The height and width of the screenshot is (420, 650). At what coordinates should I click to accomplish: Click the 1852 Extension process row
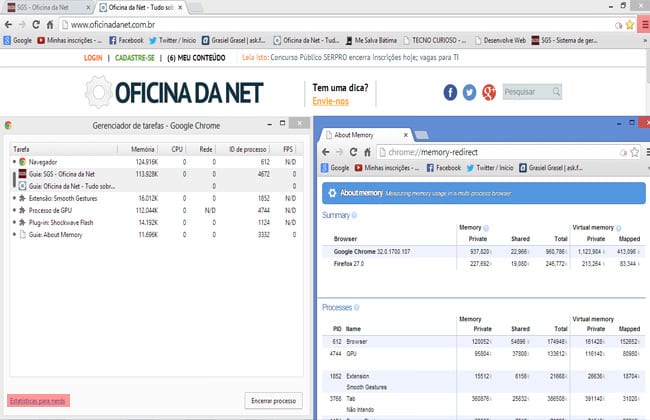point(484,381)
